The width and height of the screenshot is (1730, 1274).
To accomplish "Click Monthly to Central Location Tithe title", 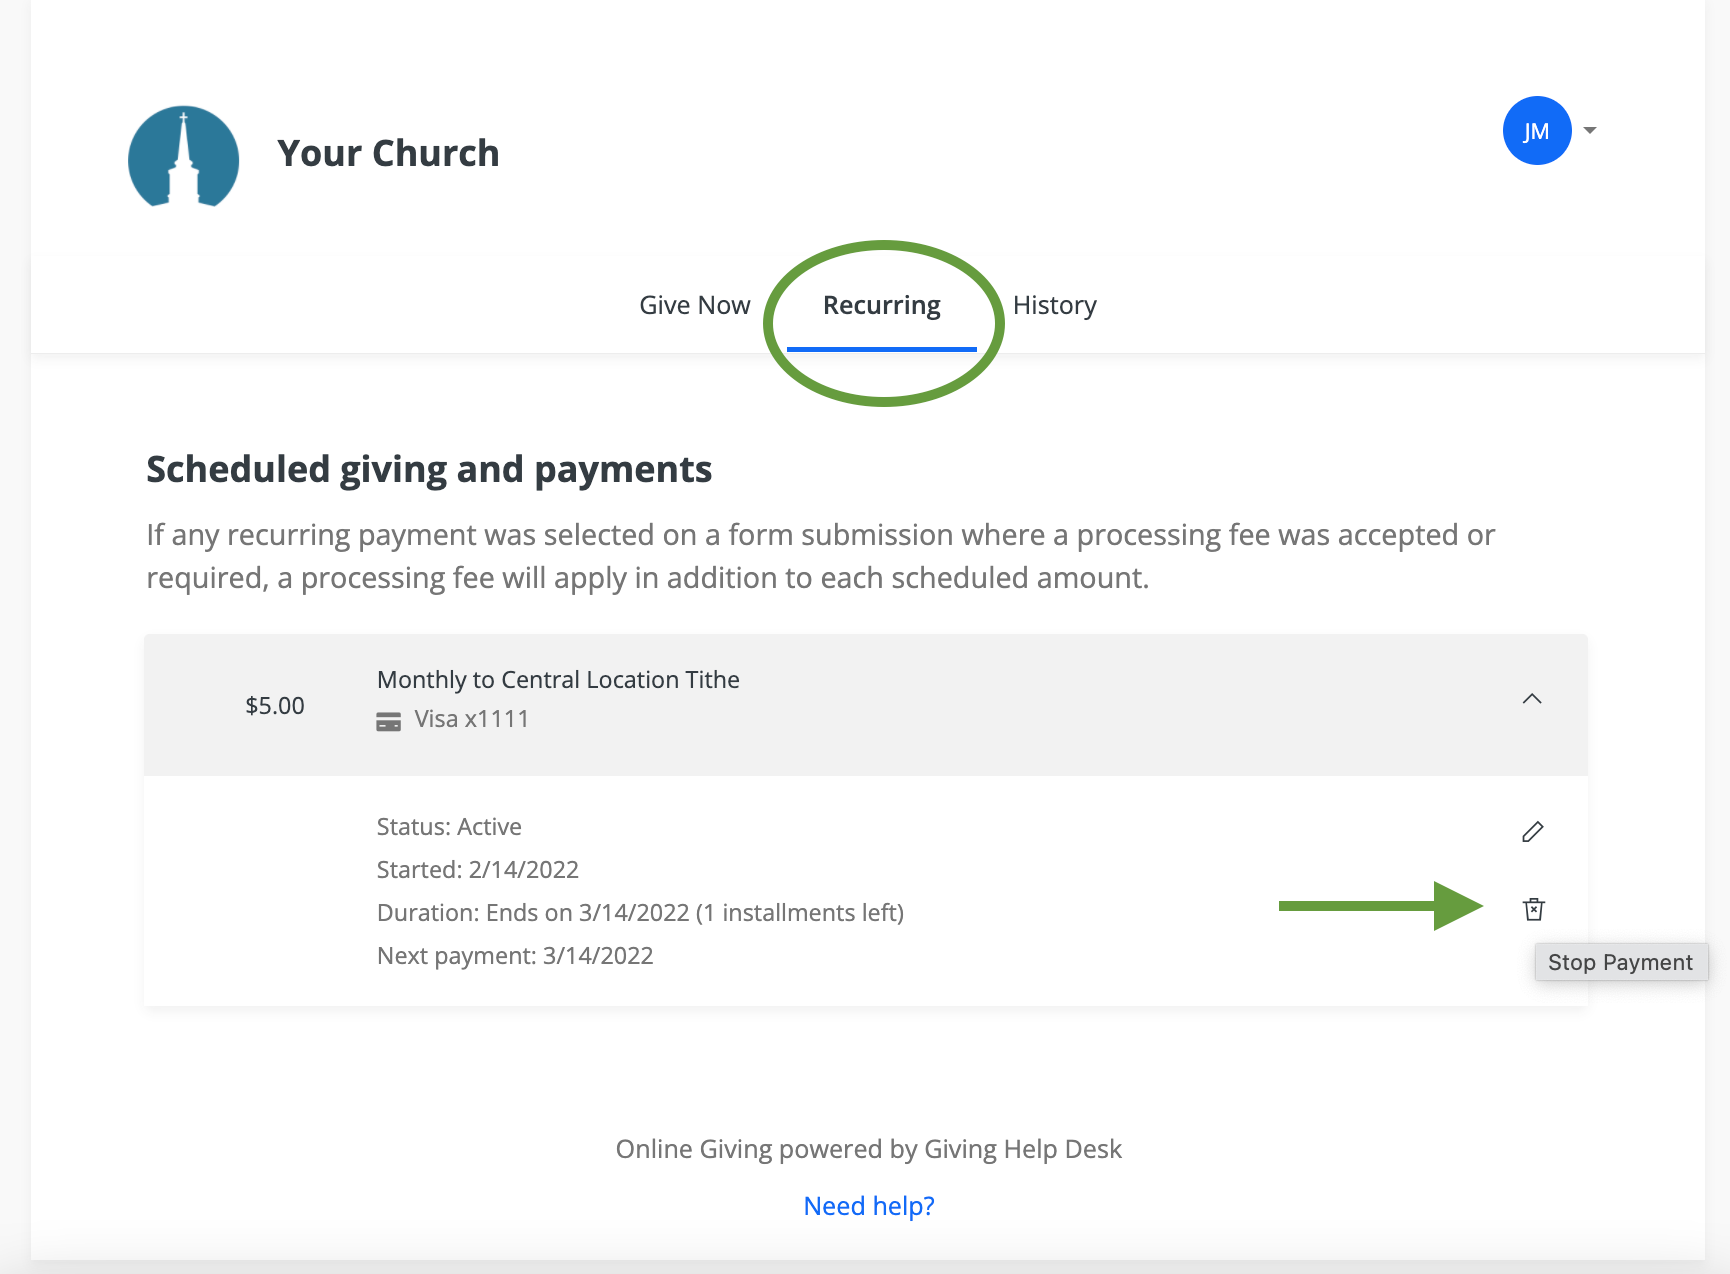I will coord(558,680).
